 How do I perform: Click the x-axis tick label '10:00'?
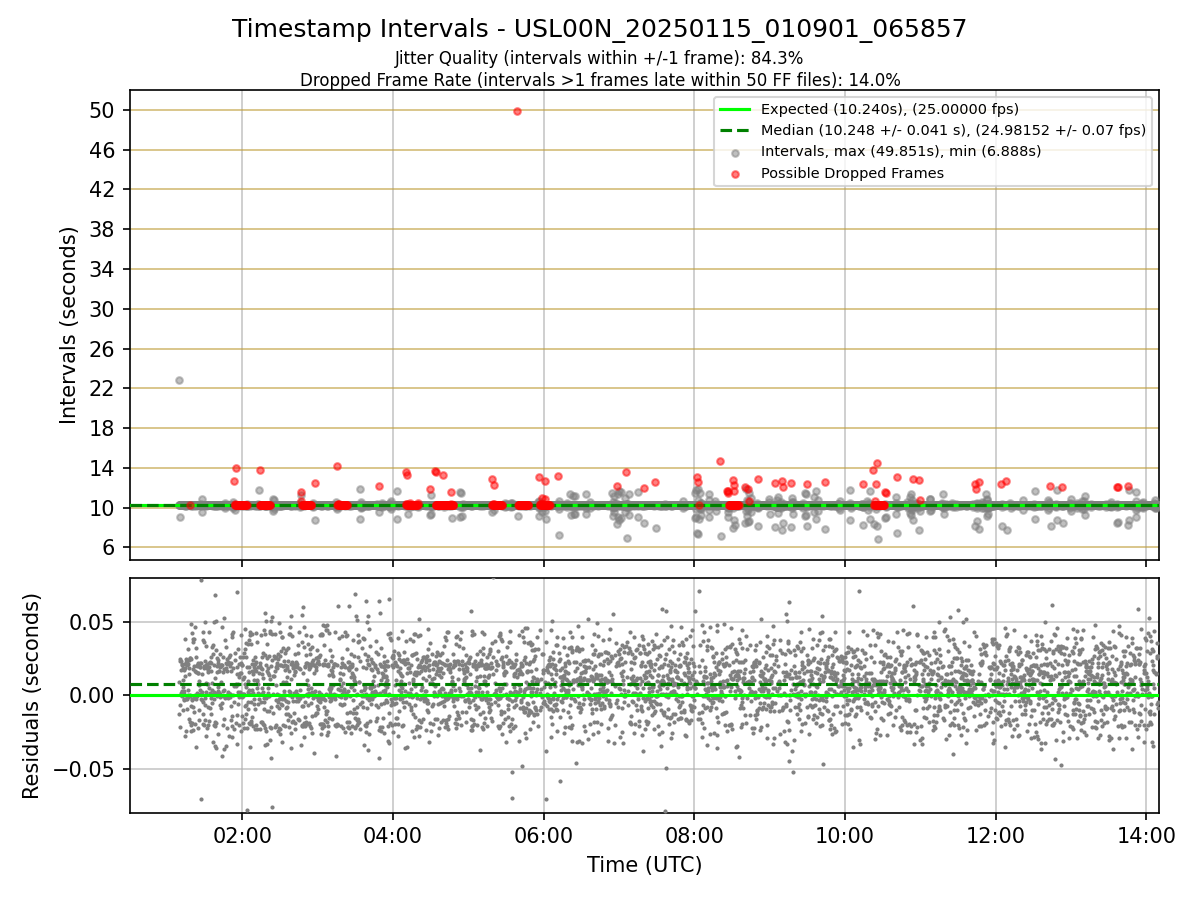click(845, 834)
